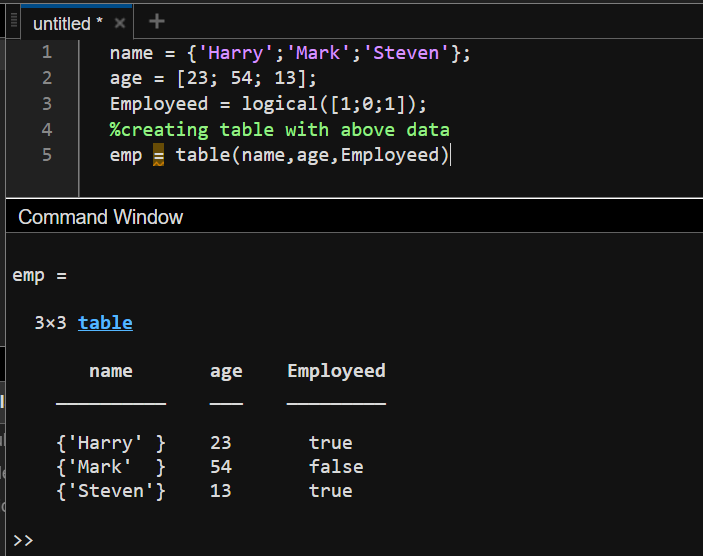The width and height of the screenshot is (703, 556).
Task: Click the Command Window title bar
Action: [100, 216]
